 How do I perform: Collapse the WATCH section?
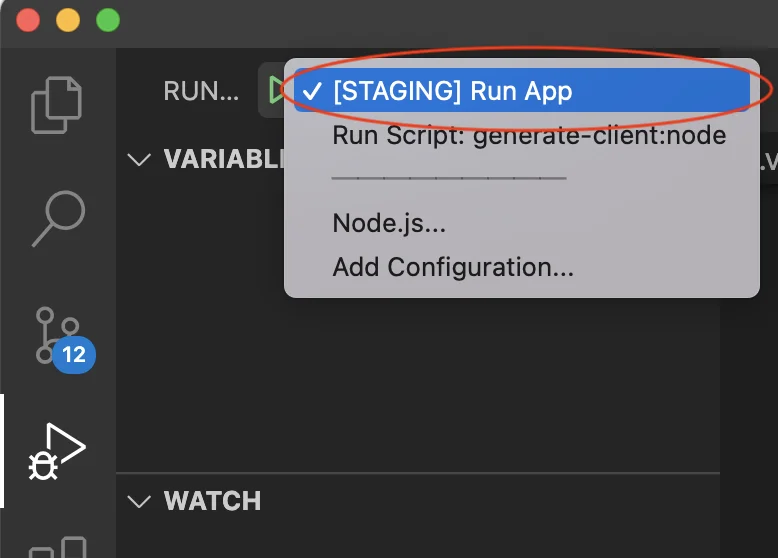(139, 501)
